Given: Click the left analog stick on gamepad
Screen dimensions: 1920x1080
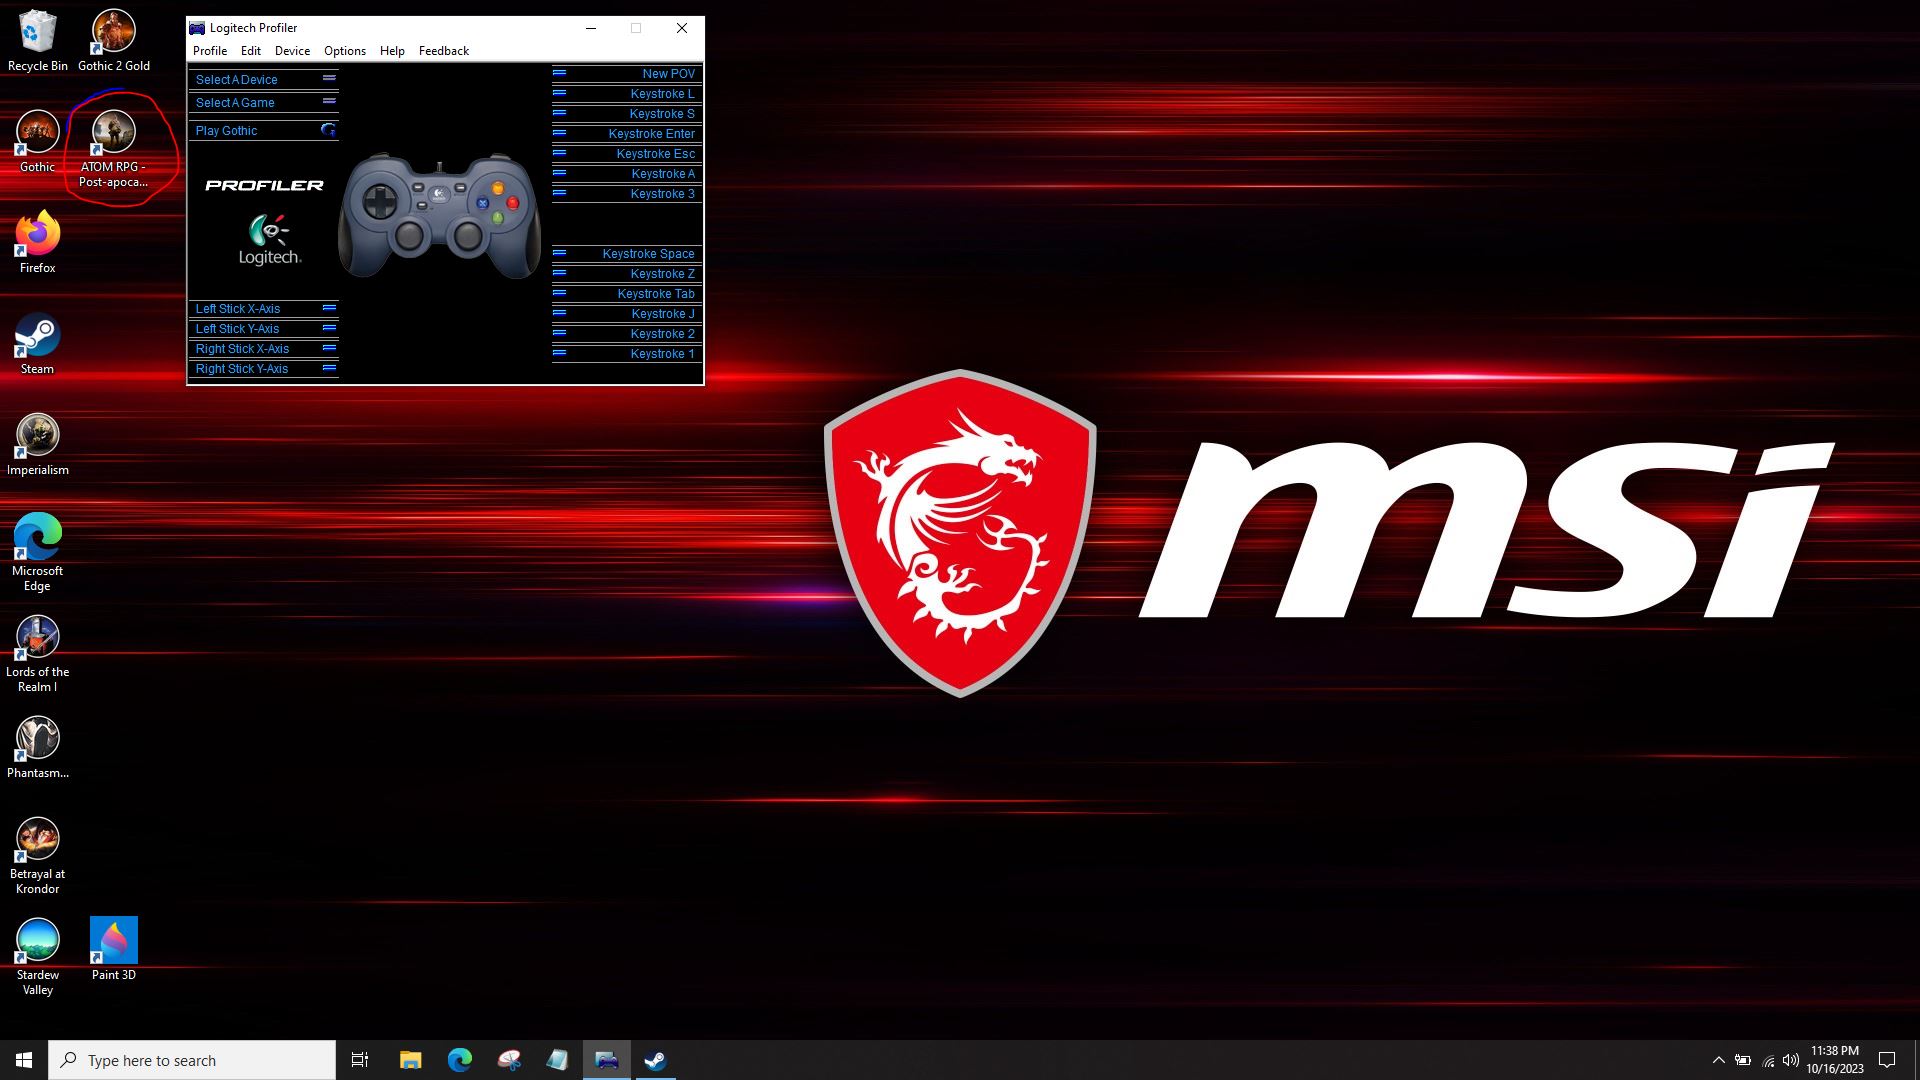Looking at the screenshot, I should pyautogui.click(x=409, y=236).
